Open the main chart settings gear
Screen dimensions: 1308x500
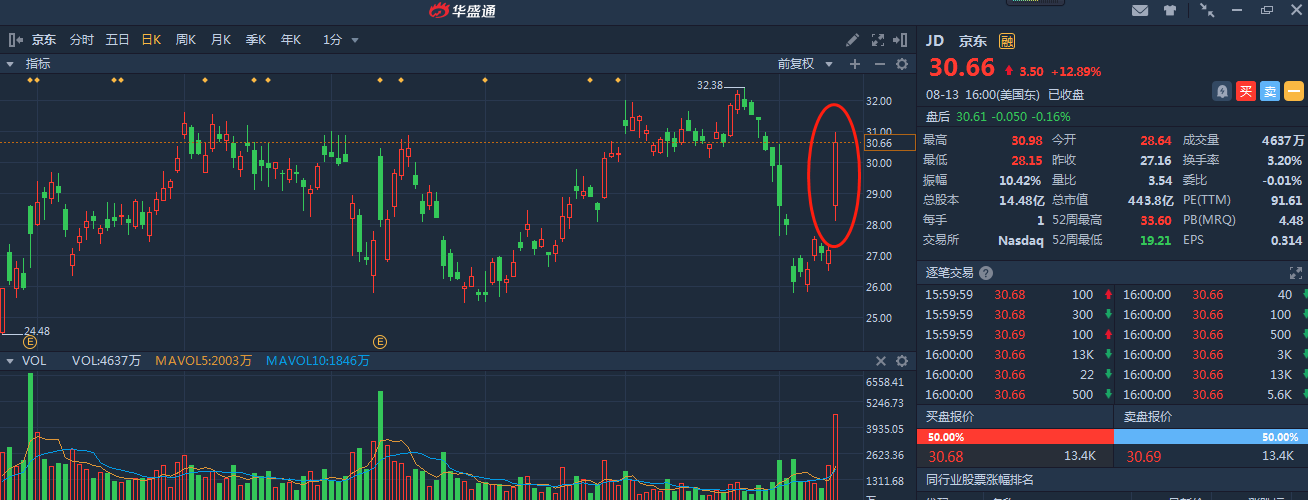pyautogui.click(x=901, y=64)
